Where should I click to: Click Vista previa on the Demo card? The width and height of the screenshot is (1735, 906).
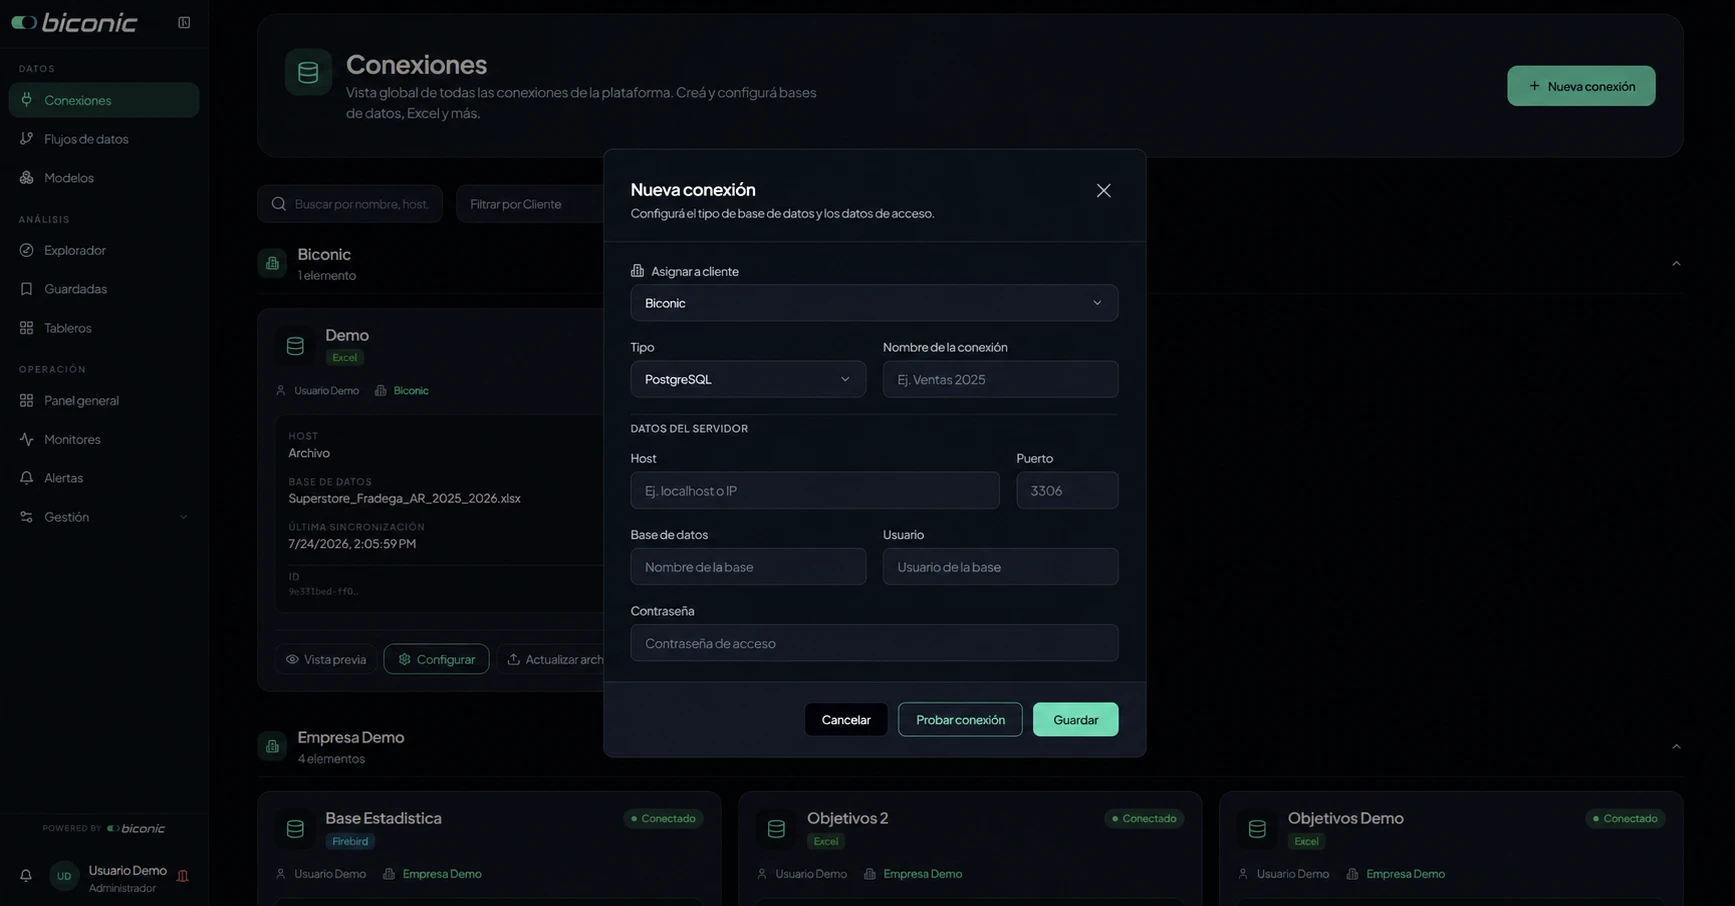click(x=326, y=659)
